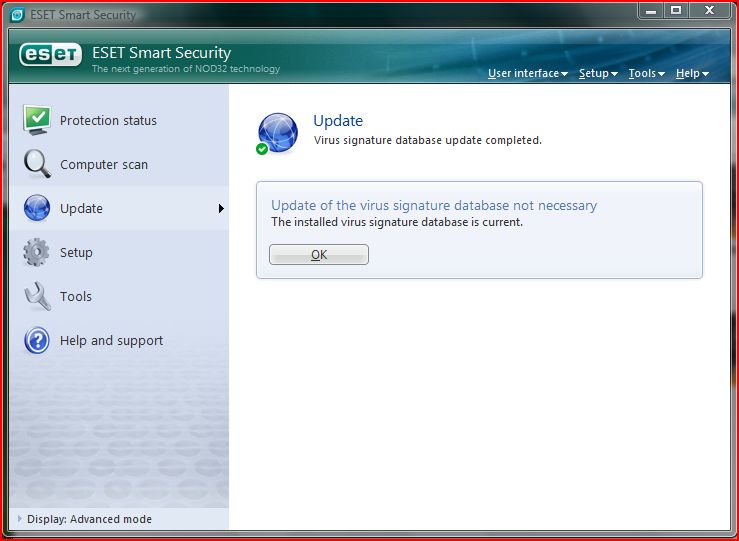Click the Help and support question icon
Viewport: 739px width, 541px height.
point(37,340)
